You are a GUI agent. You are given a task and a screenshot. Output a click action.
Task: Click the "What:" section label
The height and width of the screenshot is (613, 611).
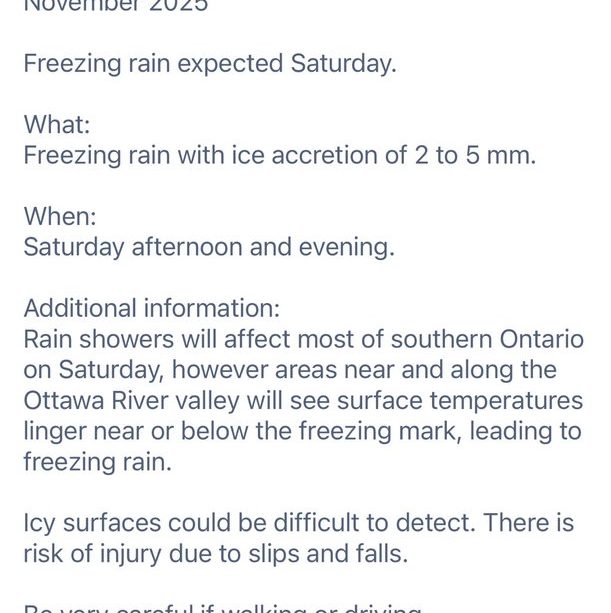[x=59, y=125]
